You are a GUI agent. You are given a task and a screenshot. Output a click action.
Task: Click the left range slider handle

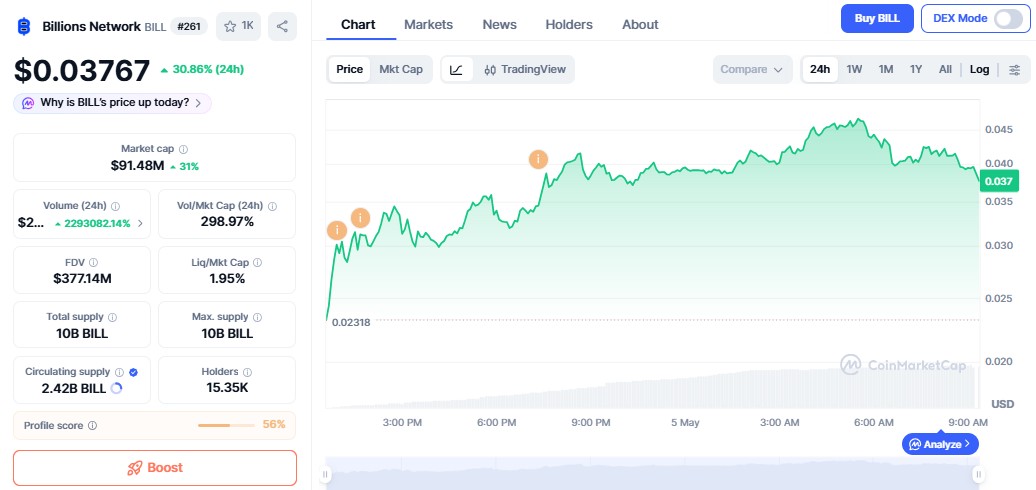(325, 473)
